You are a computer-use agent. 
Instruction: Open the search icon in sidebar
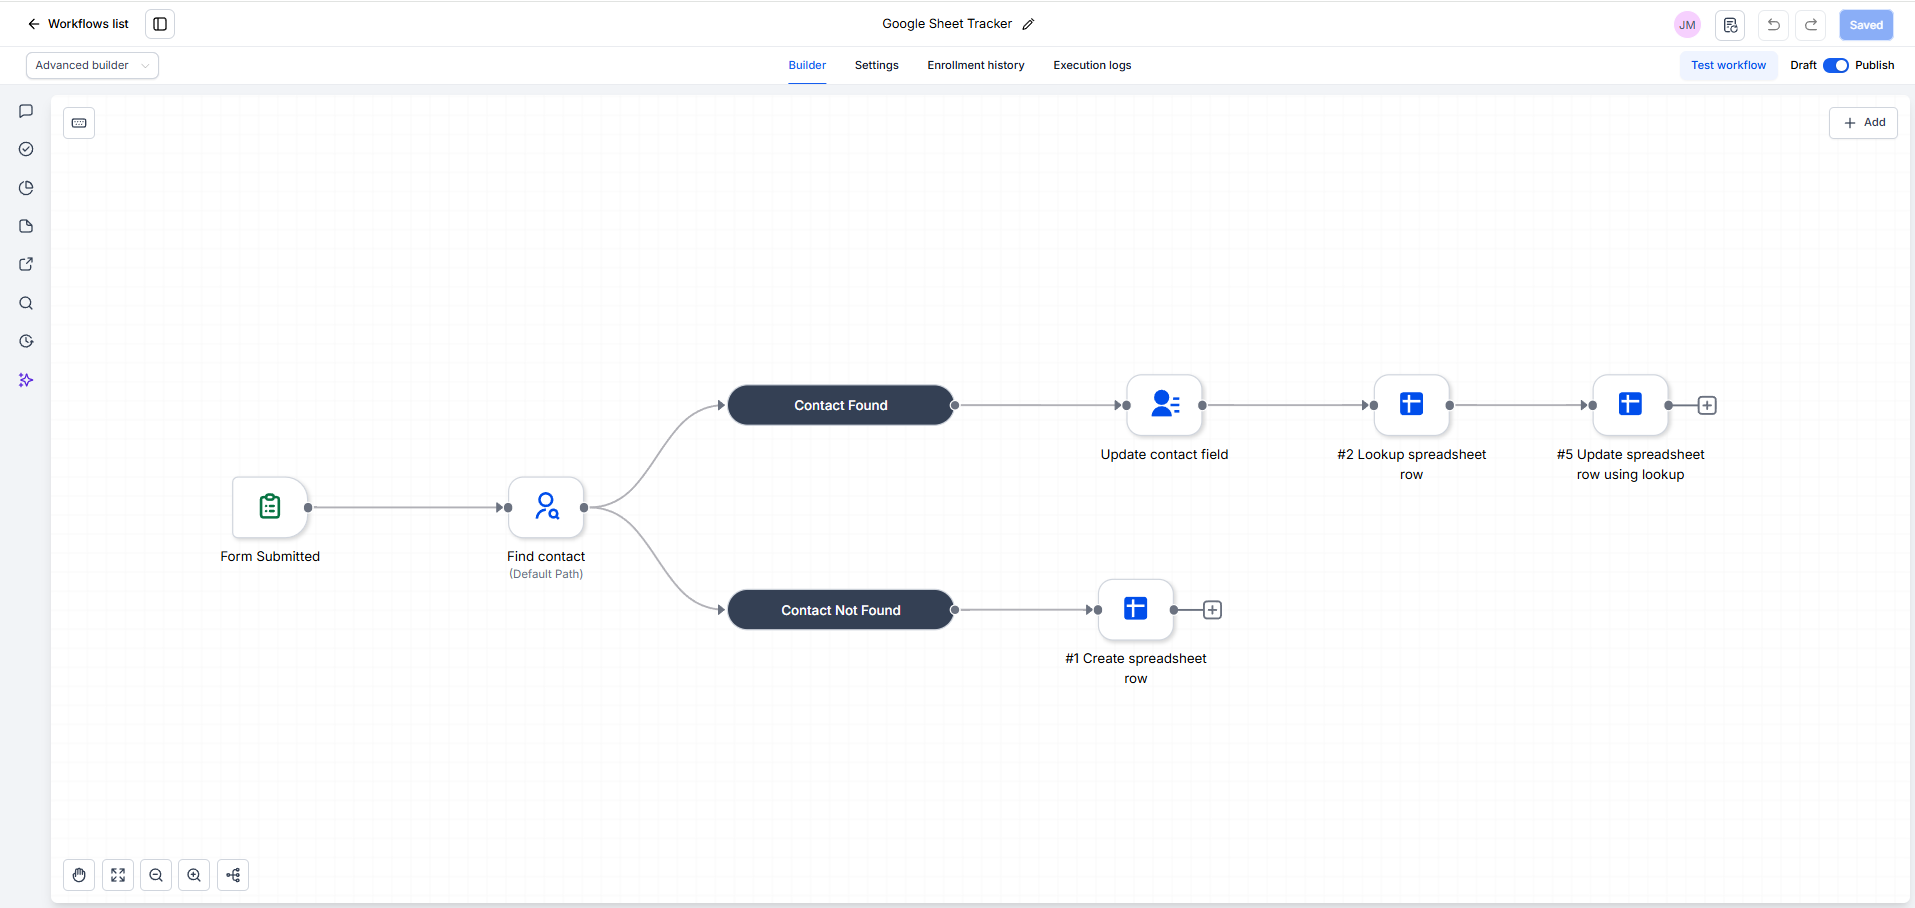(26, 303)
